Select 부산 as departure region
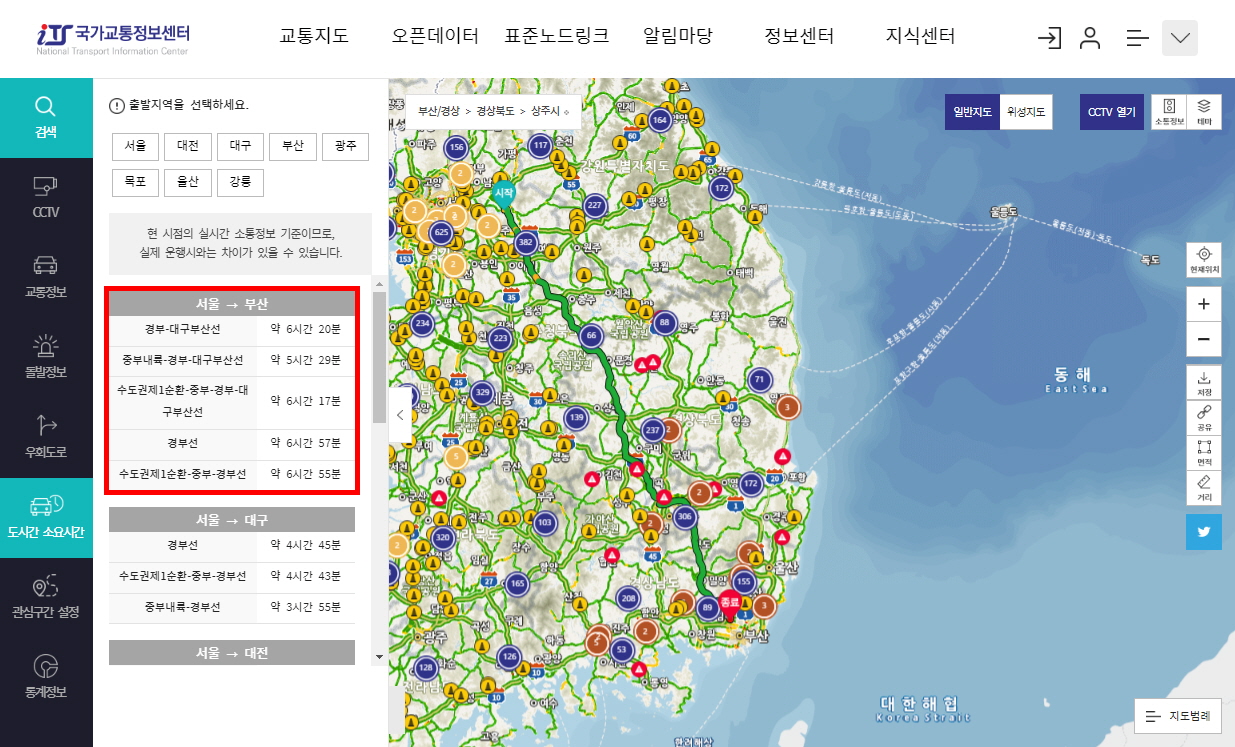This screenshot has width=1235, height=747. (293, 147)
